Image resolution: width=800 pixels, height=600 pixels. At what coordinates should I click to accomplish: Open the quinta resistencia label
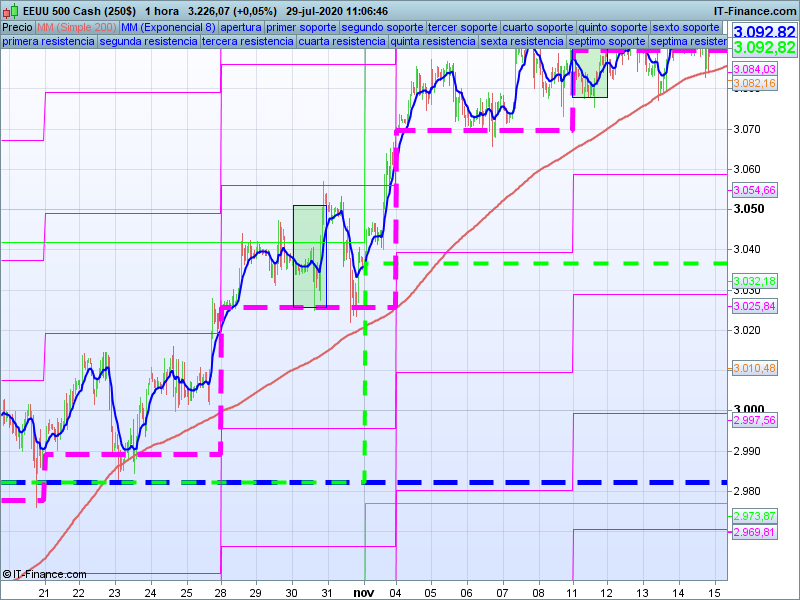point(433,42)
